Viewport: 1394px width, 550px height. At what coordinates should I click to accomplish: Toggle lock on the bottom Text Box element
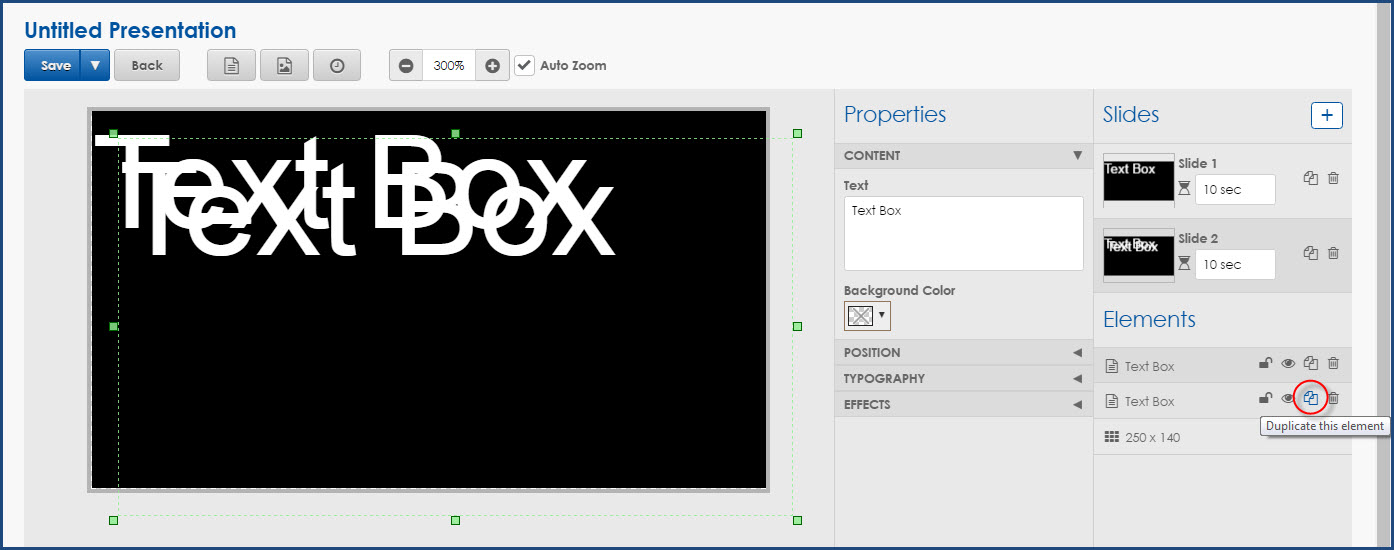(x=1265, y=398)
